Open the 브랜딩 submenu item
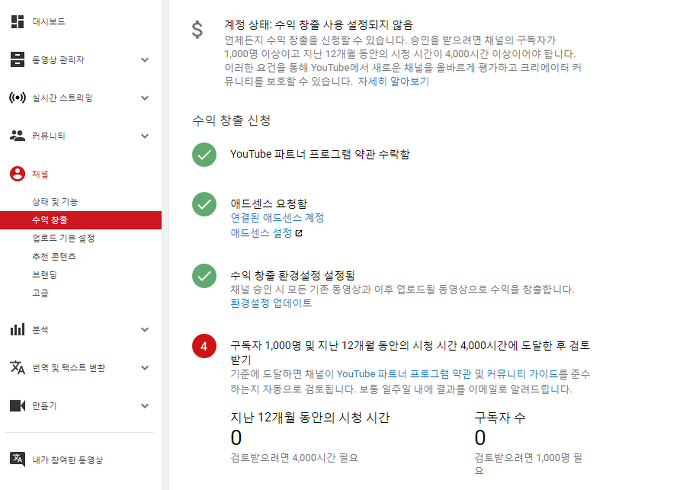Screen dimensions: 683x490 [44, 275]
